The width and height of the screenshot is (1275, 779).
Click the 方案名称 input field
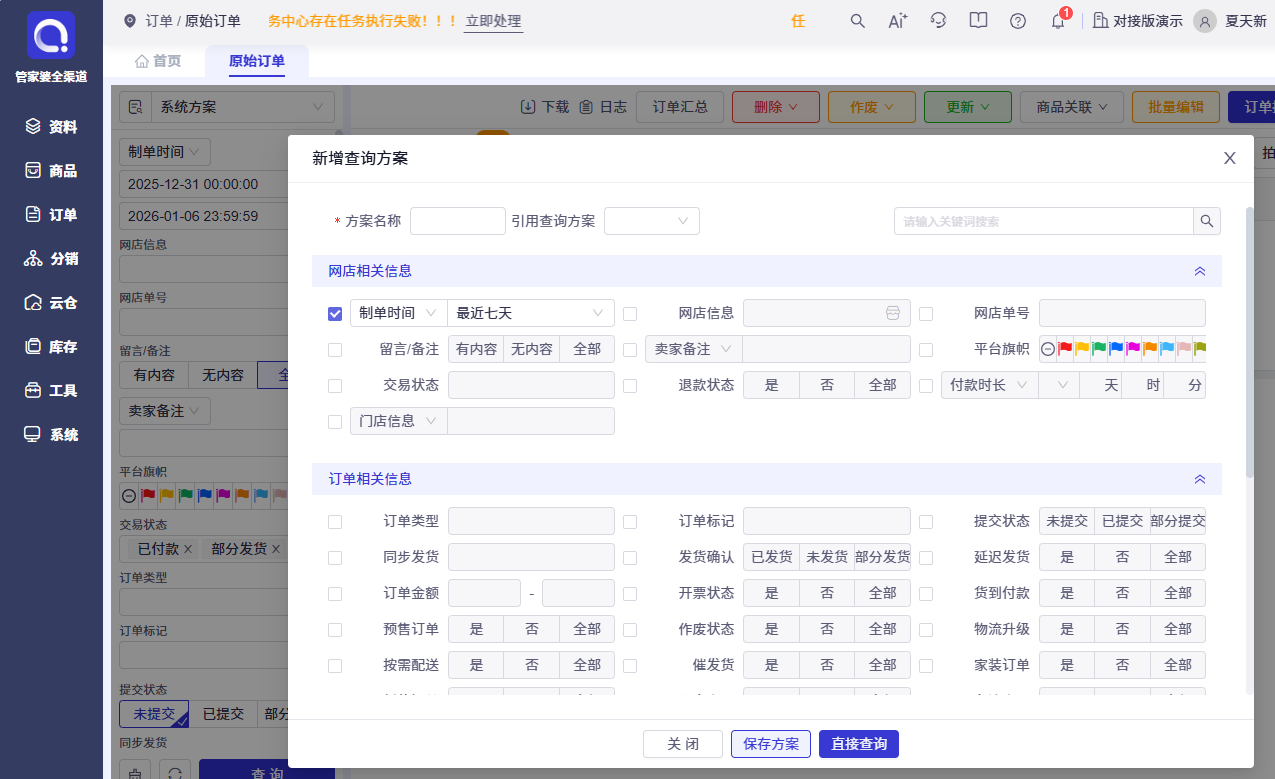(458, 221)
